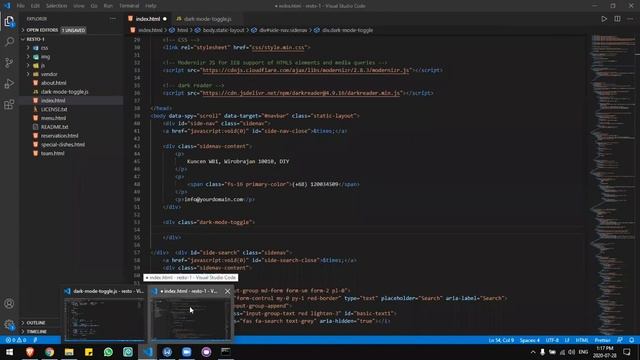Open Explorer views and more actions ellipsis

point(113,19)
